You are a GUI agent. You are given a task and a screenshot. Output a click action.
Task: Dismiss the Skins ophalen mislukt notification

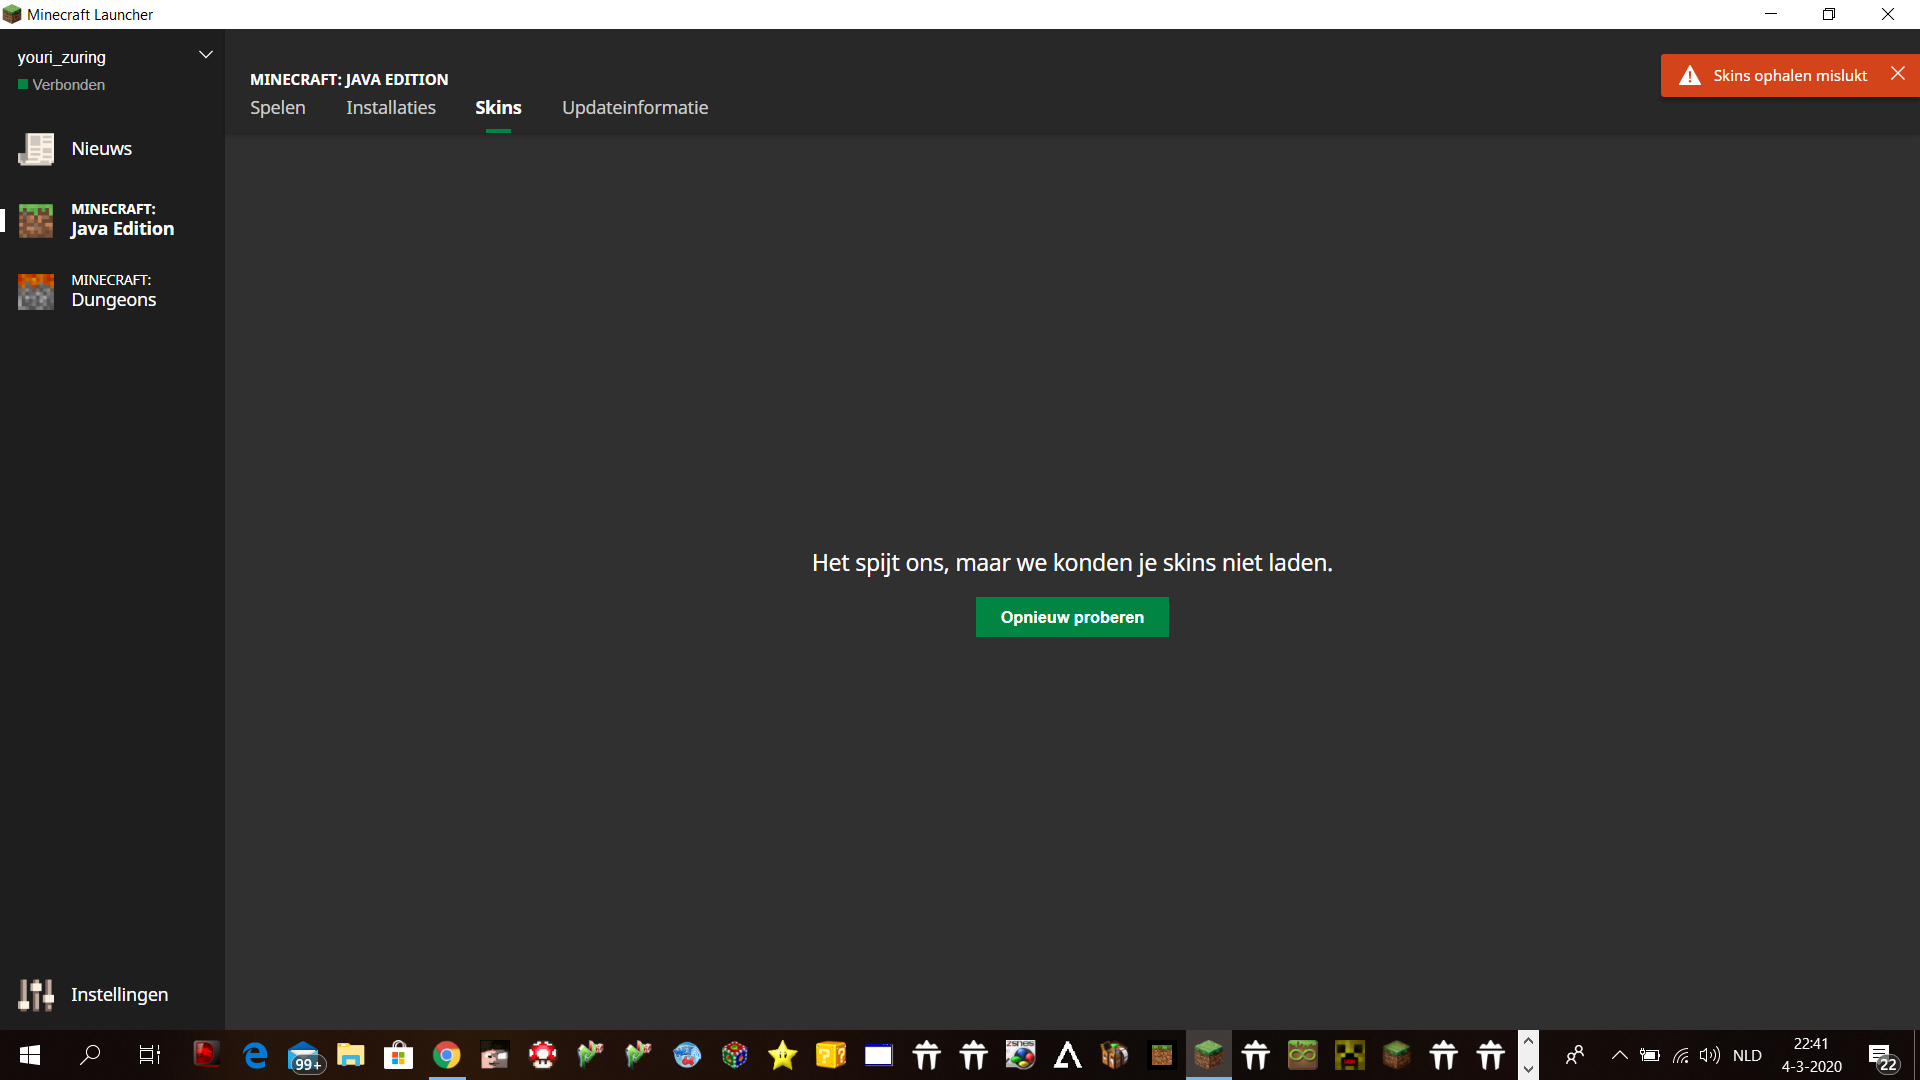pos(1897,74)
